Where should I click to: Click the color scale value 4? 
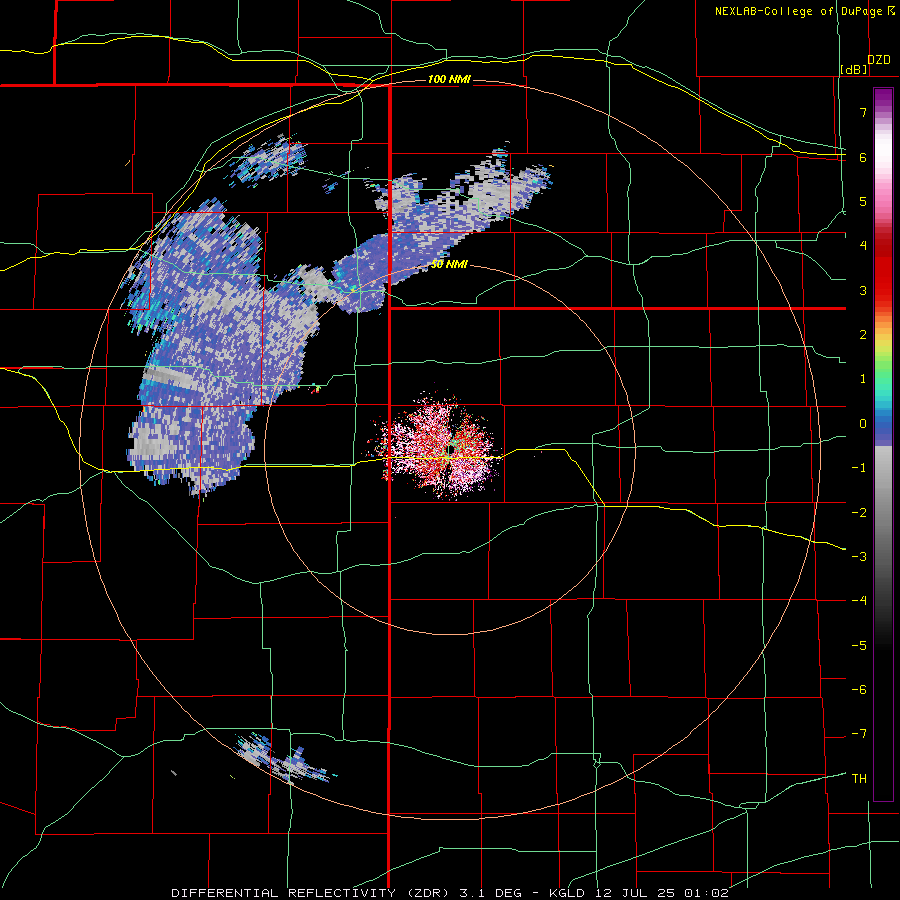(863, 246)
